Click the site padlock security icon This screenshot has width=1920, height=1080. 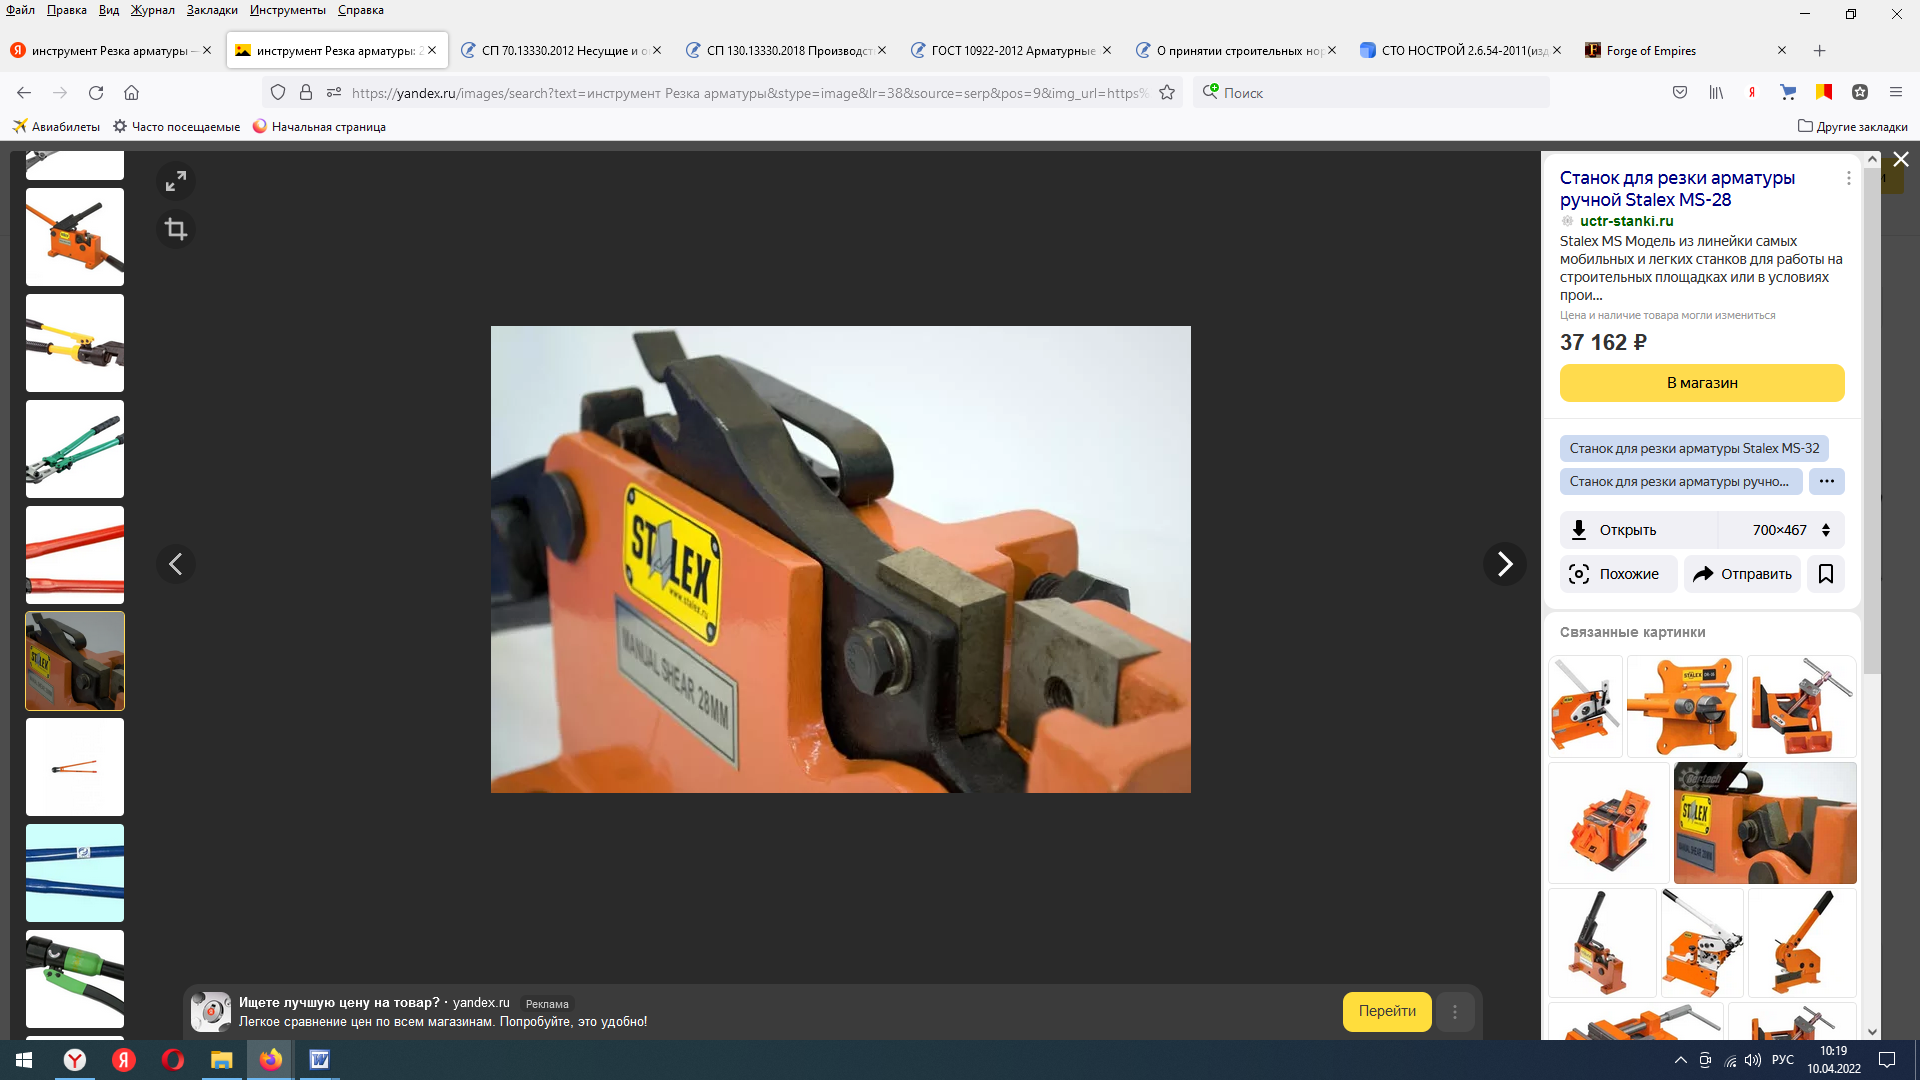(x=306, y=93)
